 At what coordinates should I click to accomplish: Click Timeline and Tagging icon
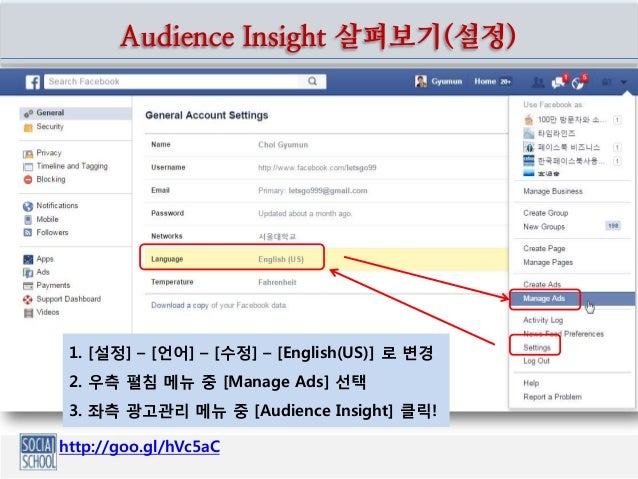[28, 166]
